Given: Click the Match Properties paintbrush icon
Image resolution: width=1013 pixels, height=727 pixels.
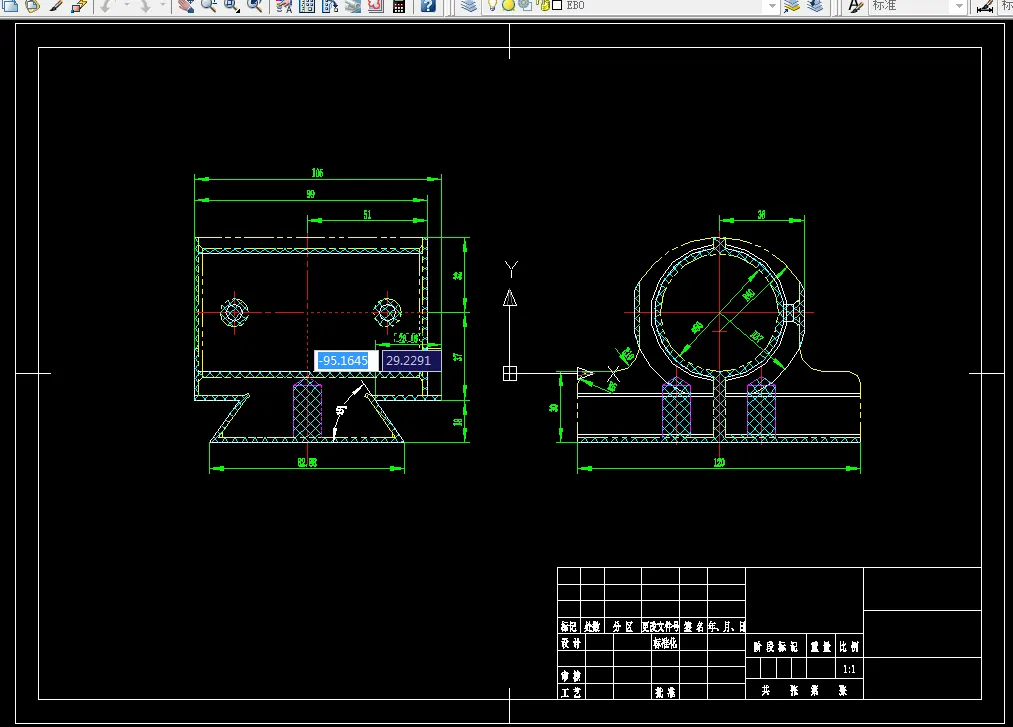Looking at the screenshot, I should pyautogui.click(x=56, y=6).
